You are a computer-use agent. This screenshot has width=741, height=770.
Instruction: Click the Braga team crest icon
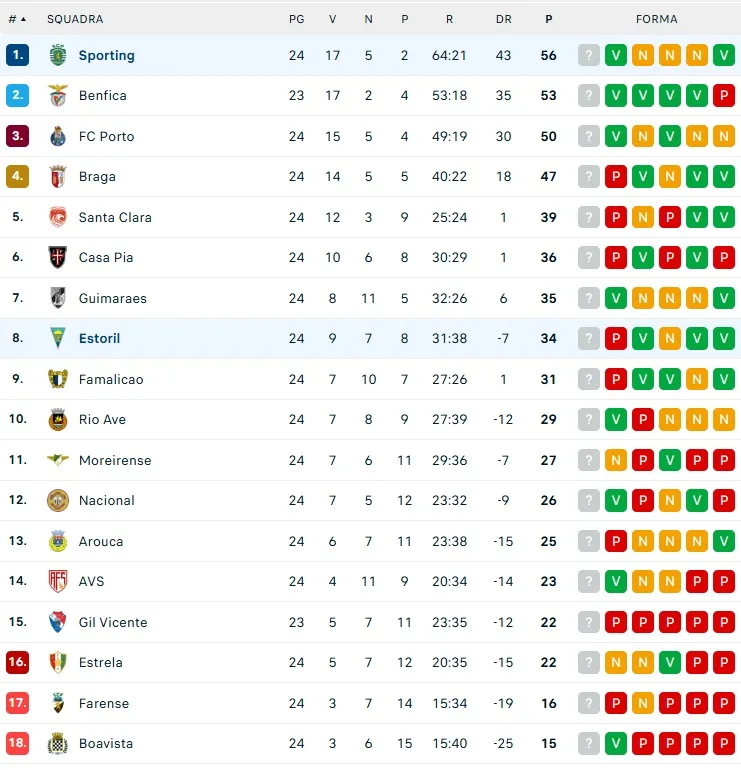(x=58, y=177)
